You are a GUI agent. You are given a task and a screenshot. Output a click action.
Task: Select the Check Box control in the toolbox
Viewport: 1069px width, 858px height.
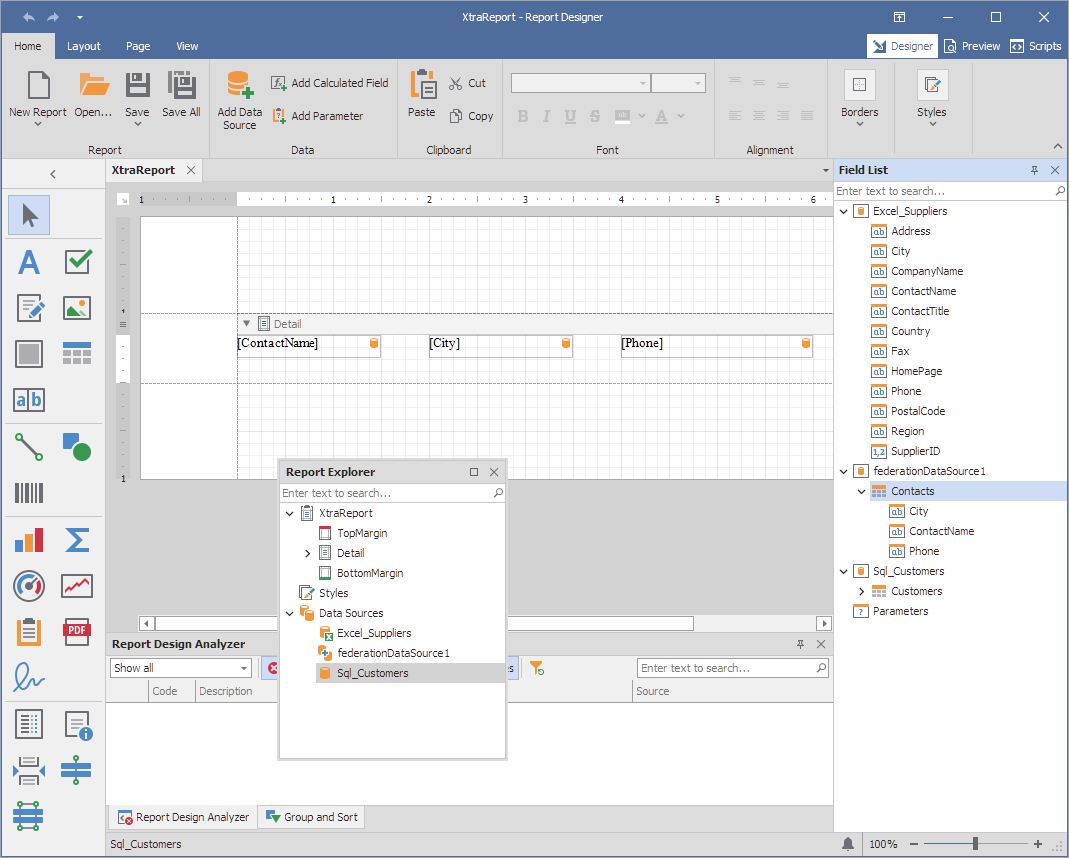click(78, 262)
